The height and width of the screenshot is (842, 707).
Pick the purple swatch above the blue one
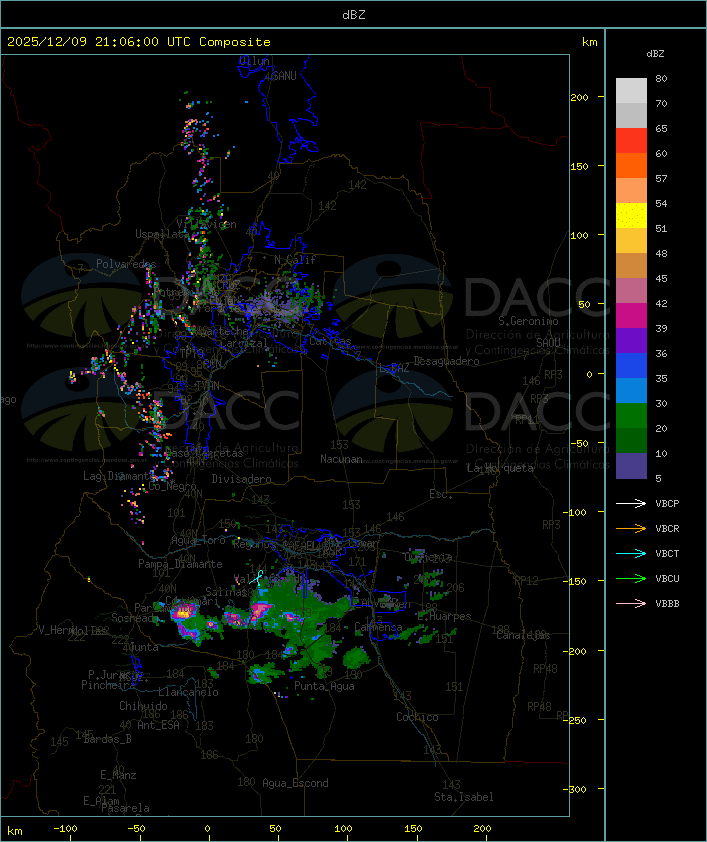(631, 340)
